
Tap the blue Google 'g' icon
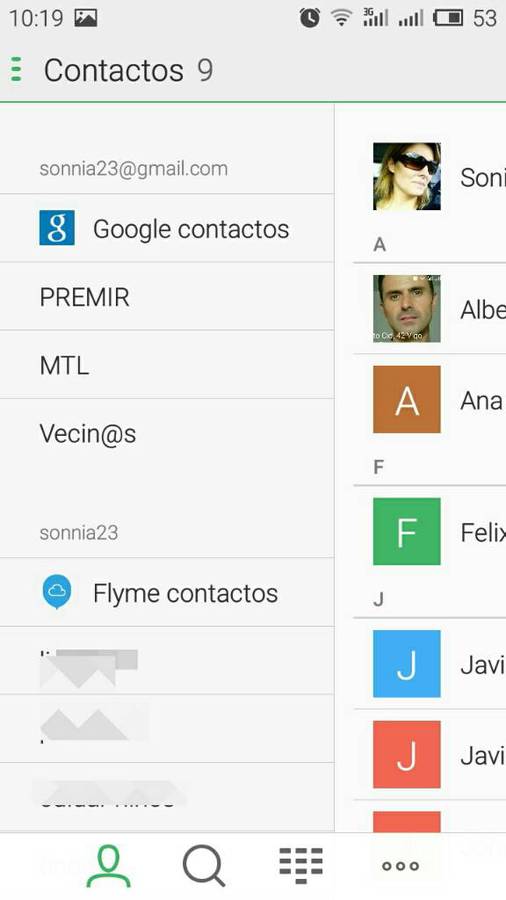click(x=57, y=228)
